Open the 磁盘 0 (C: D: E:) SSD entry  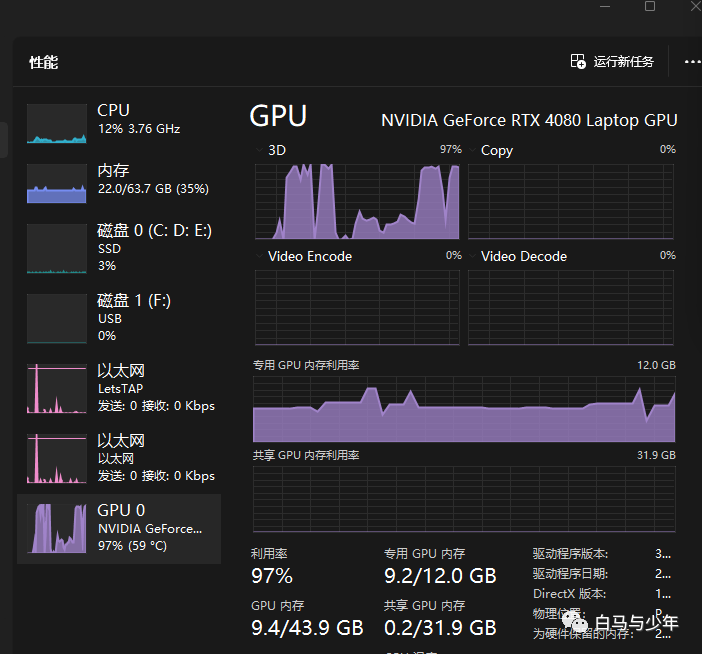(120, 247)
